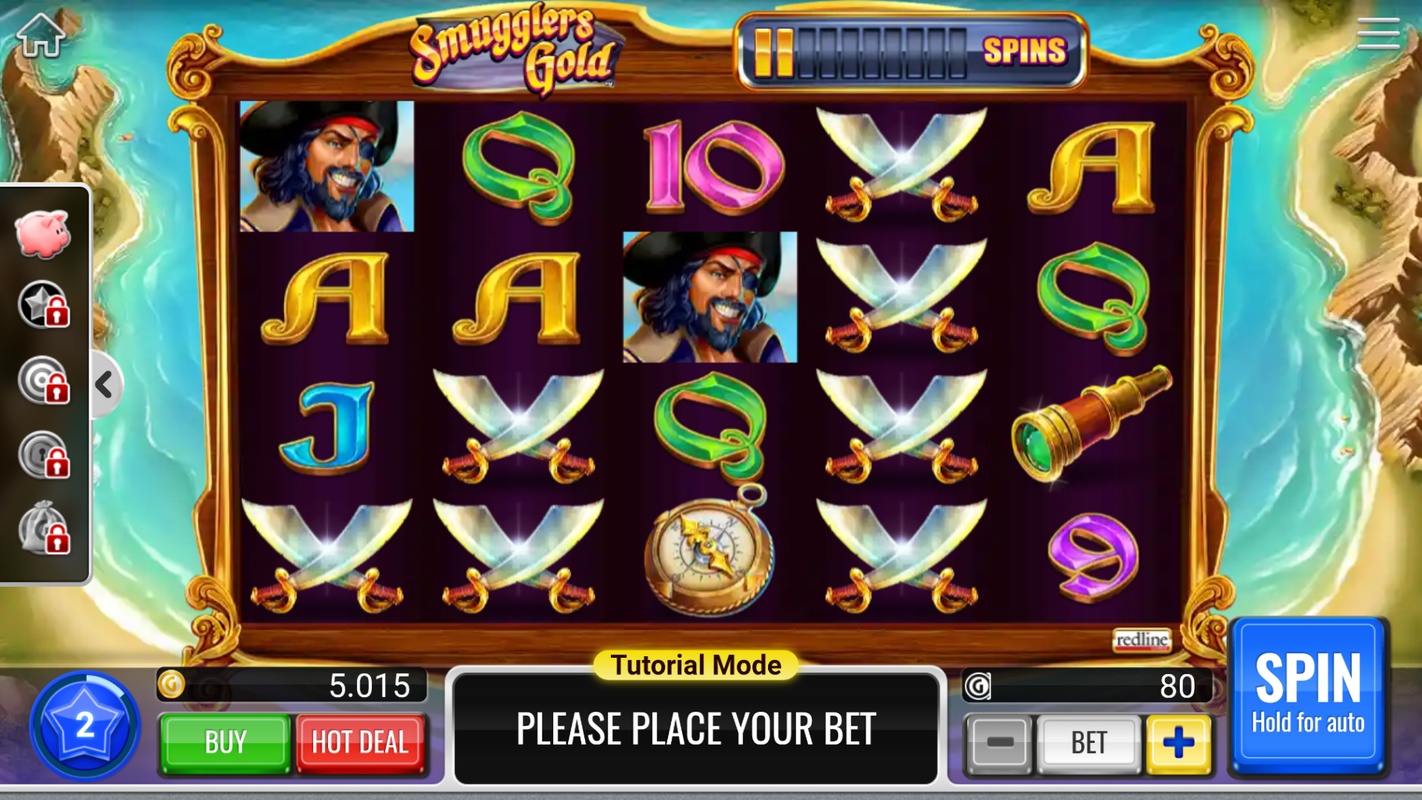The image size is (1422, 800).
Task: Click the SPINS progress meter
Action: click(x=911, y=51)
